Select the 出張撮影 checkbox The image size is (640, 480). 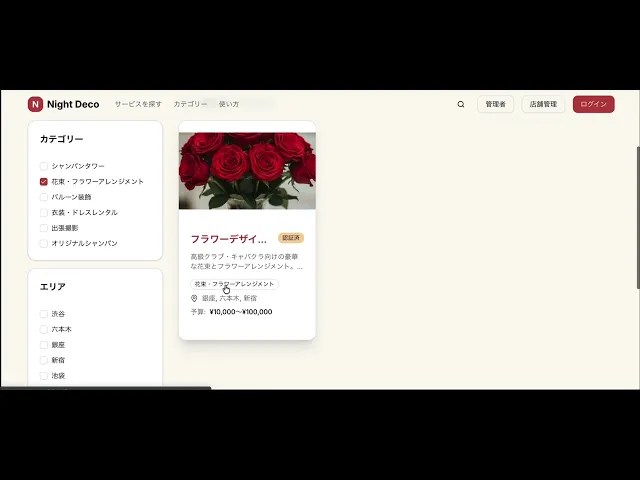[44, 228]
